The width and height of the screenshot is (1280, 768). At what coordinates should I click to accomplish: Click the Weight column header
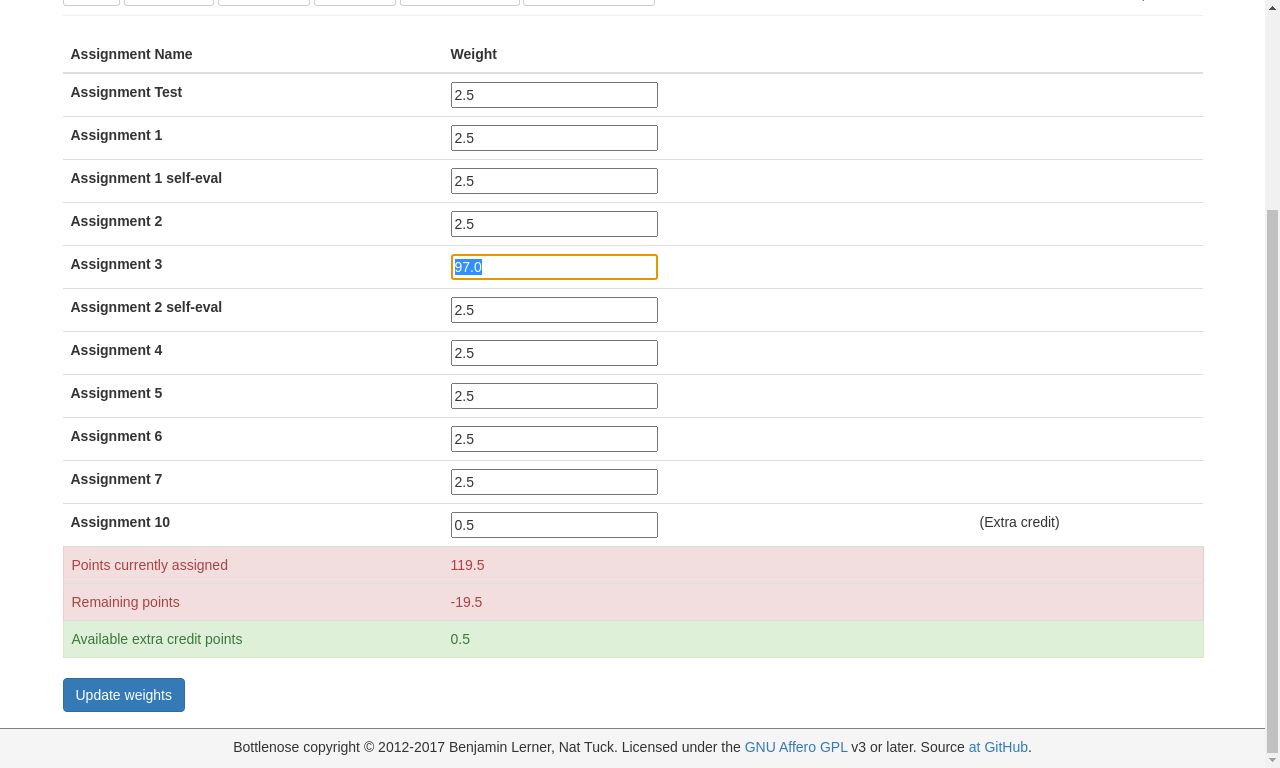click(x=473, y=54)
